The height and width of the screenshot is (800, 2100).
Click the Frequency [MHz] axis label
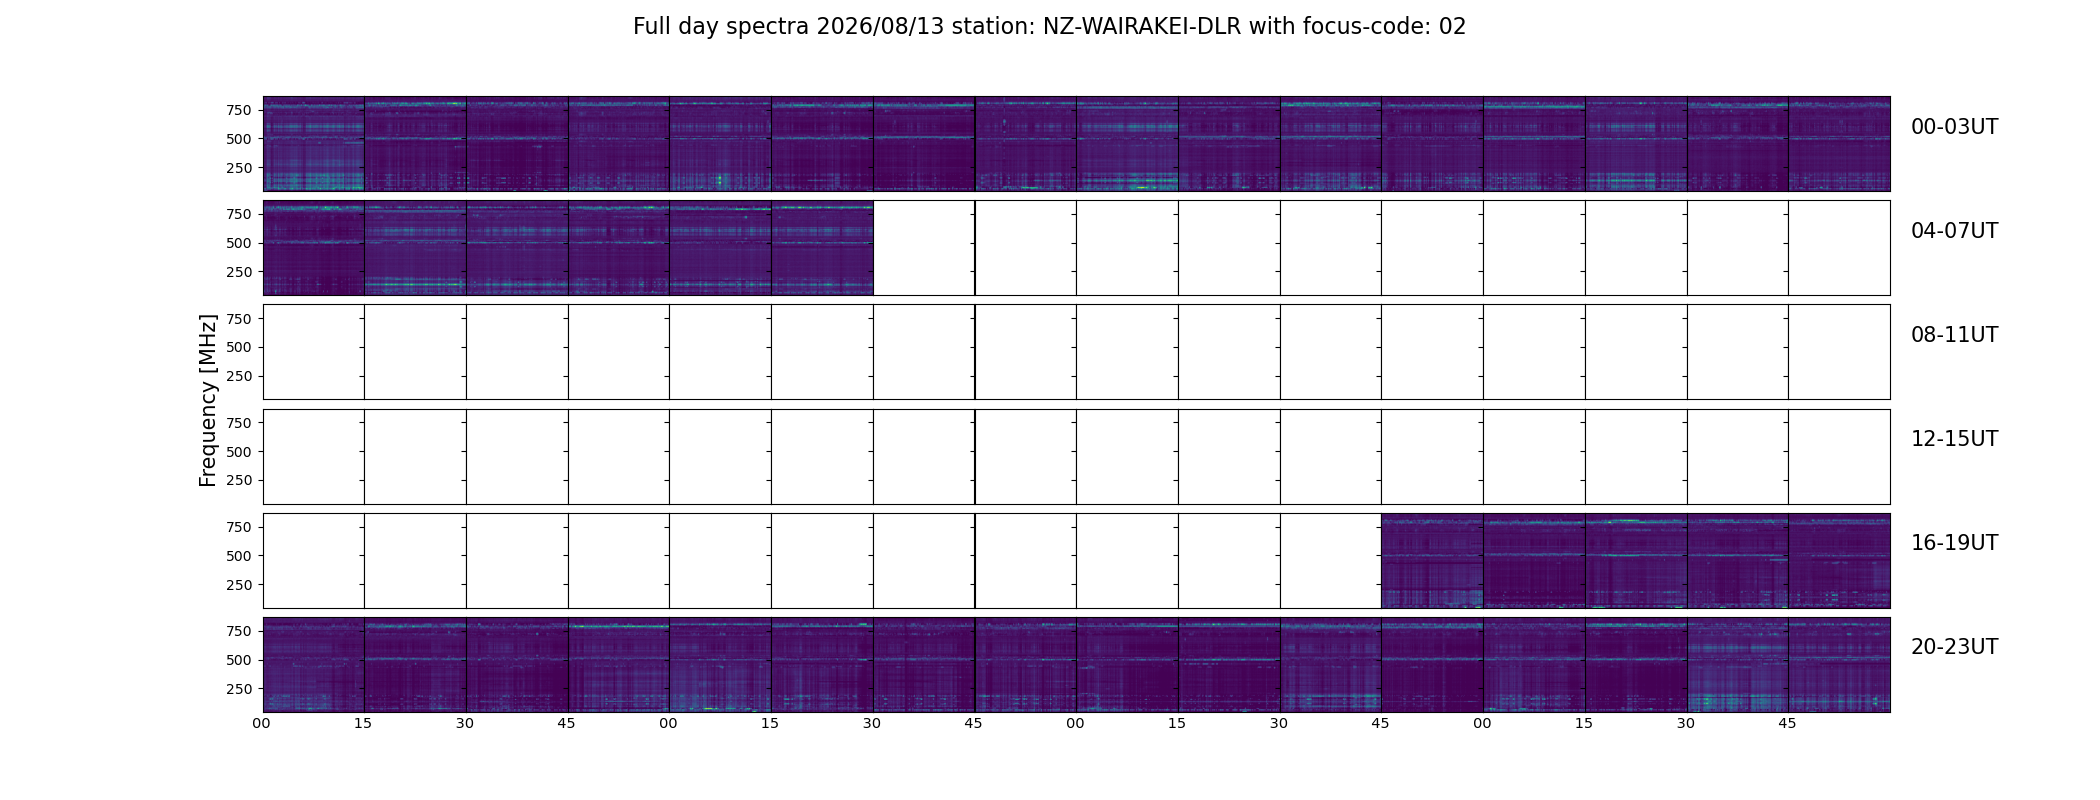tap(208, 400)
